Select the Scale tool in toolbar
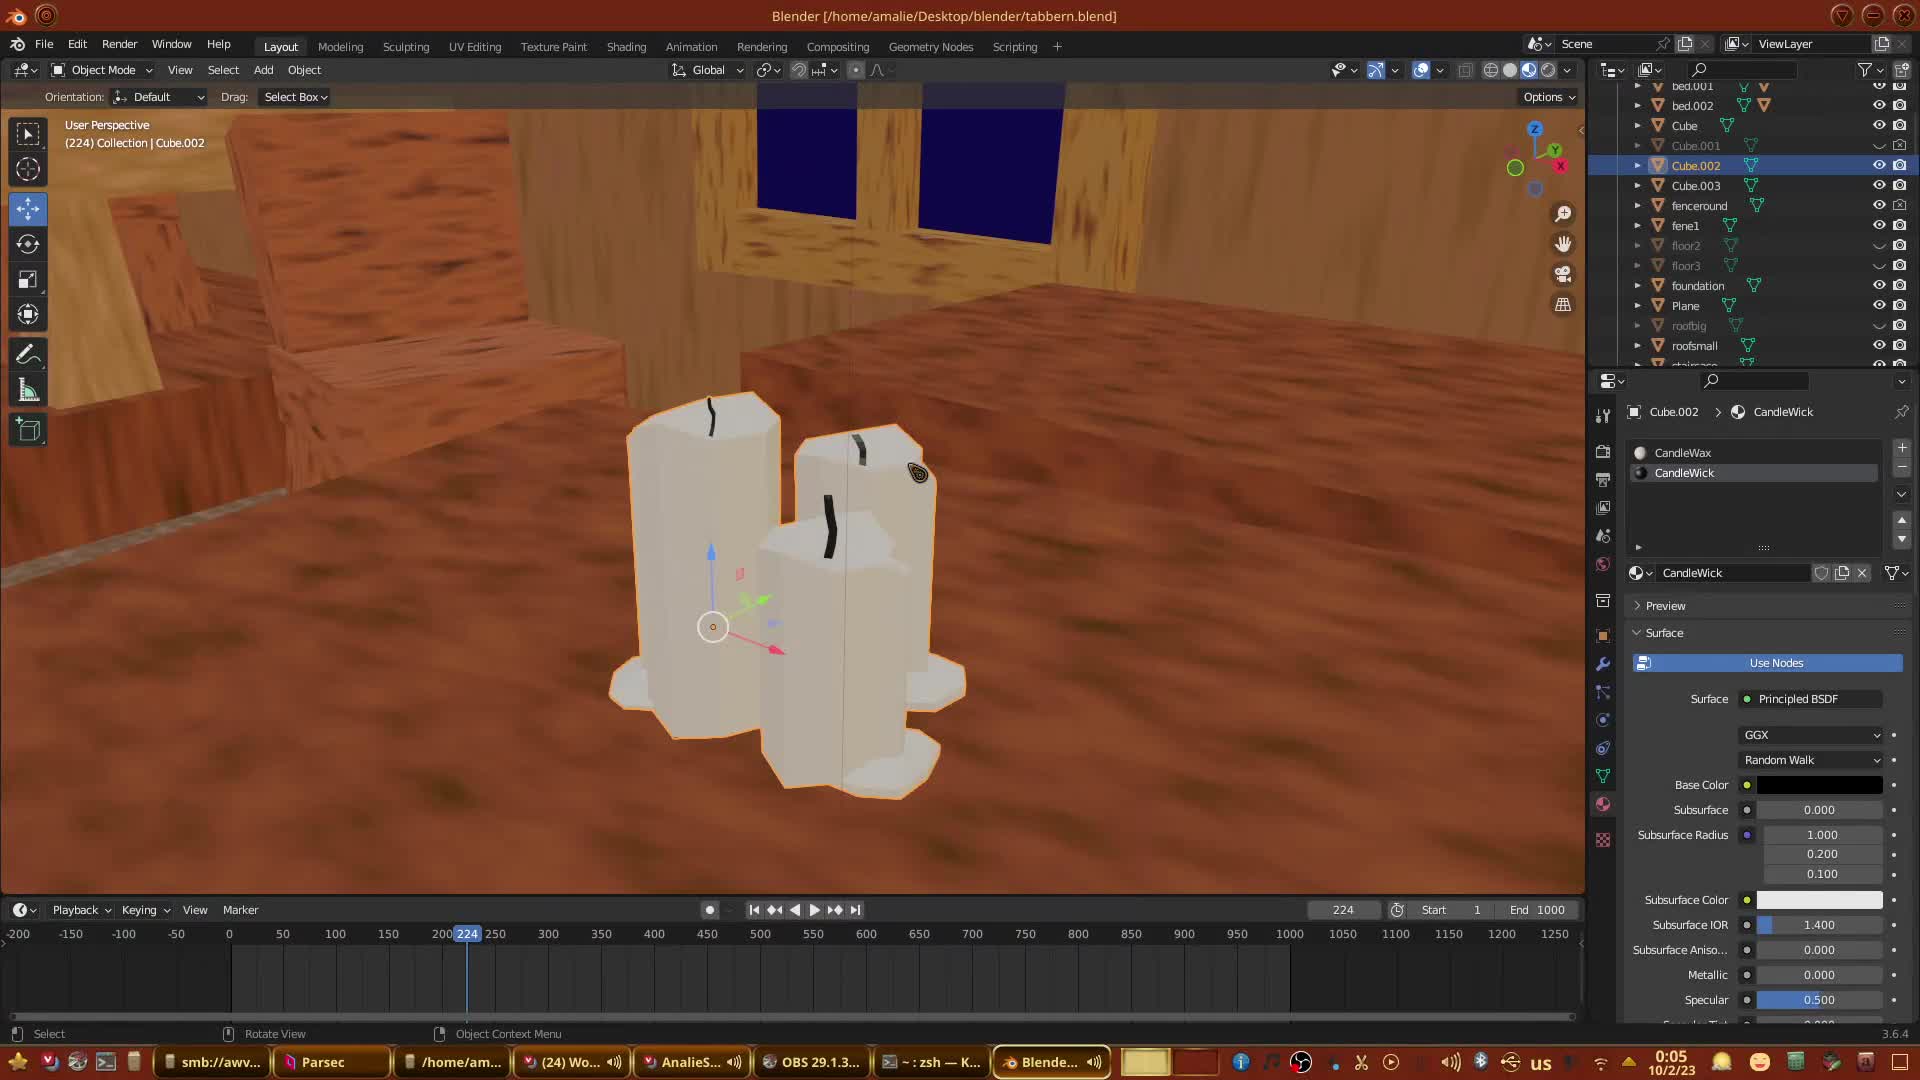 [28, 280]
